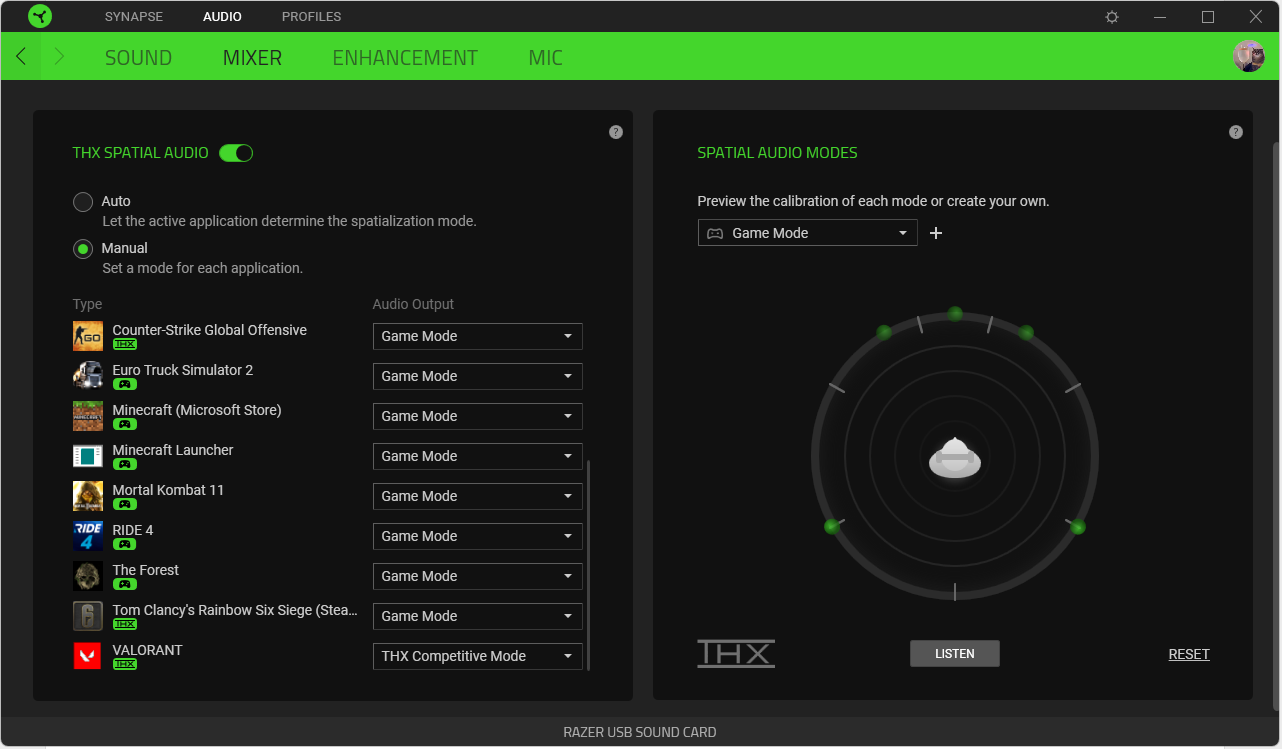Click the VALORANT game icon

pos(88,656)
